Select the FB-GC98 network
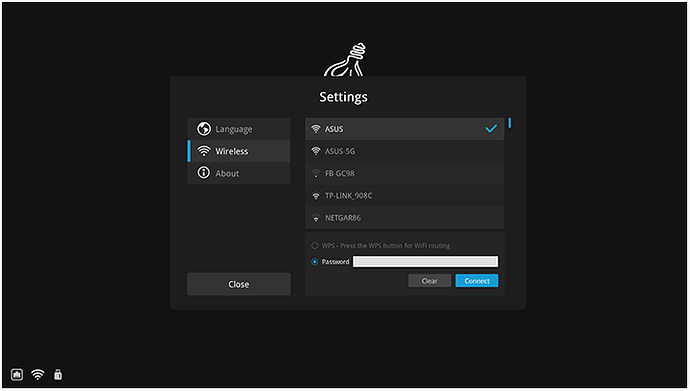This screenshot has height=391, width=690. pyautogui.click(x=404, y=173)
